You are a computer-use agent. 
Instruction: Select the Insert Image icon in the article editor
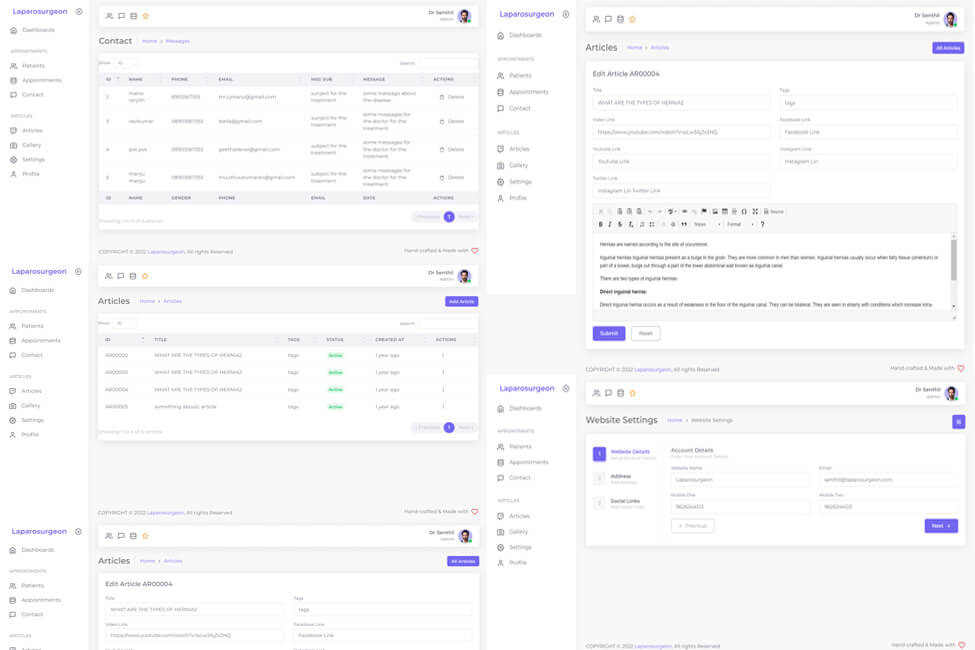(x=714, y=211)
